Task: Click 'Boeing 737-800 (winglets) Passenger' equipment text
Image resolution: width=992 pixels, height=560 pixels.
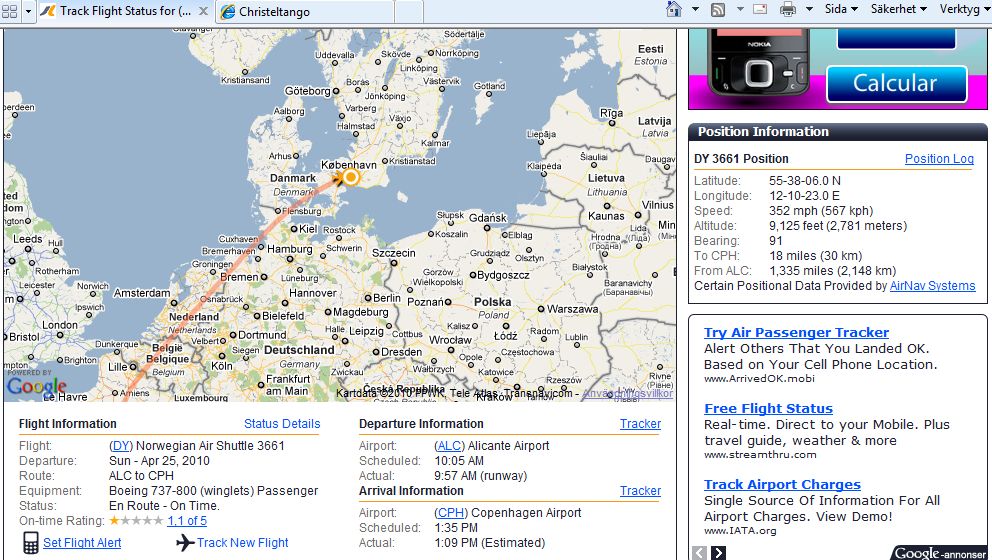Action: point(214,491)
